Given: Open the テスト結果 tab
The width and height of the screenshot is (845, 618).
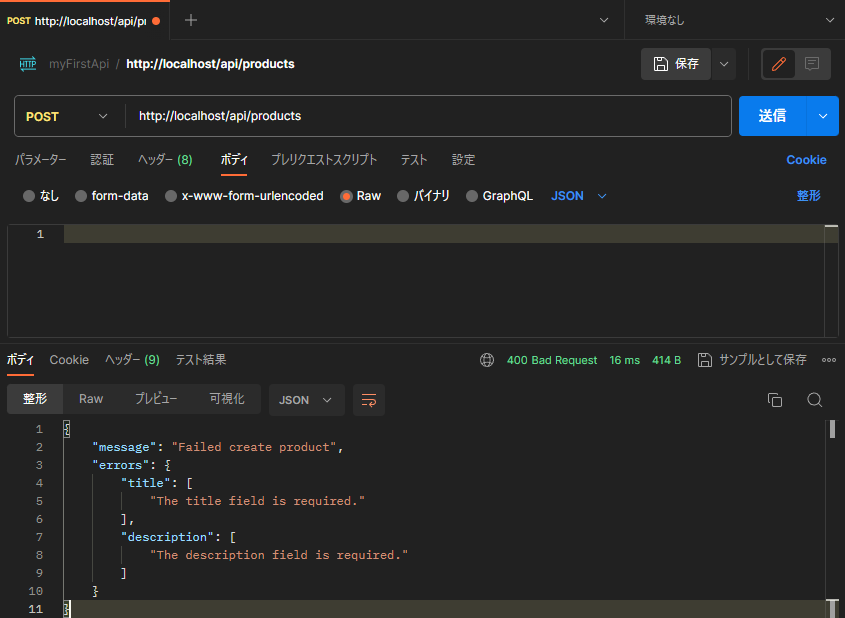Looking at the screenshot, I should click(x=201, y=360).
